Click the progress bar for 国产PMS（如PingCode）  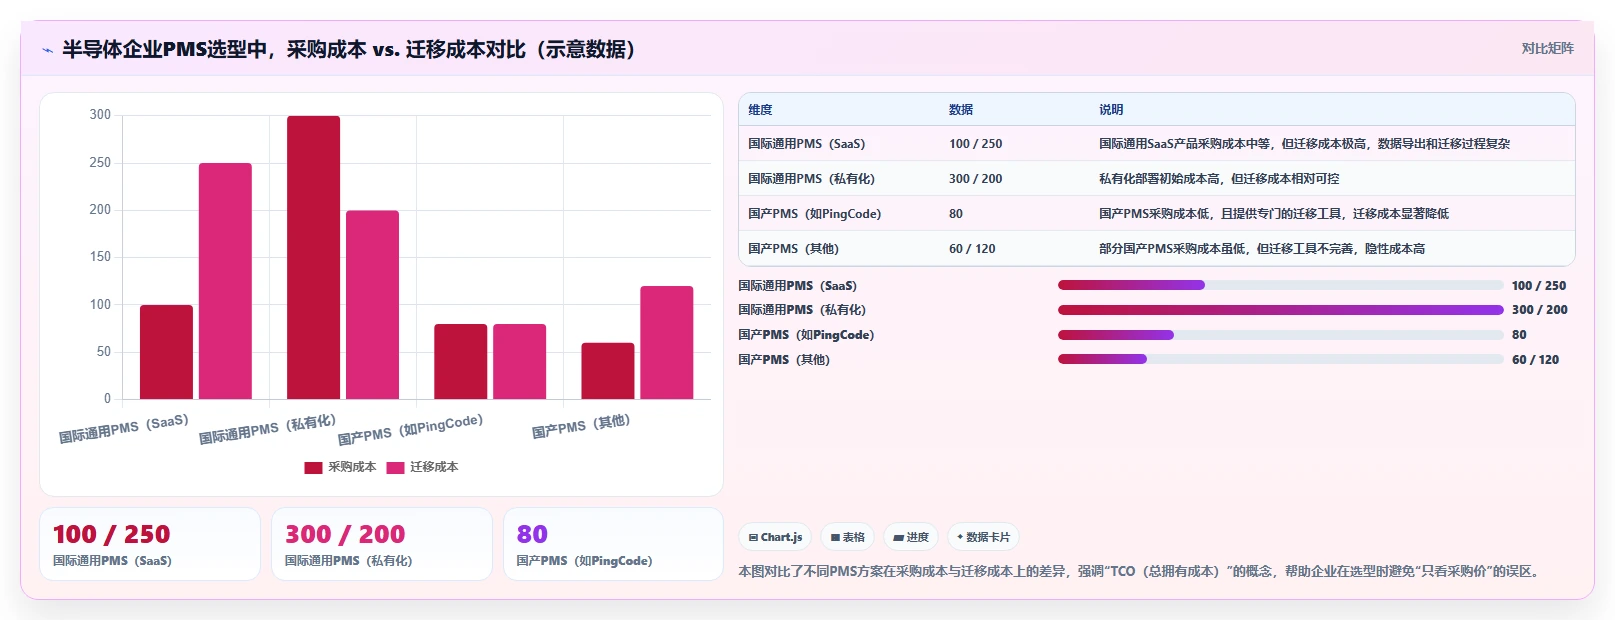pos(1281,335)
